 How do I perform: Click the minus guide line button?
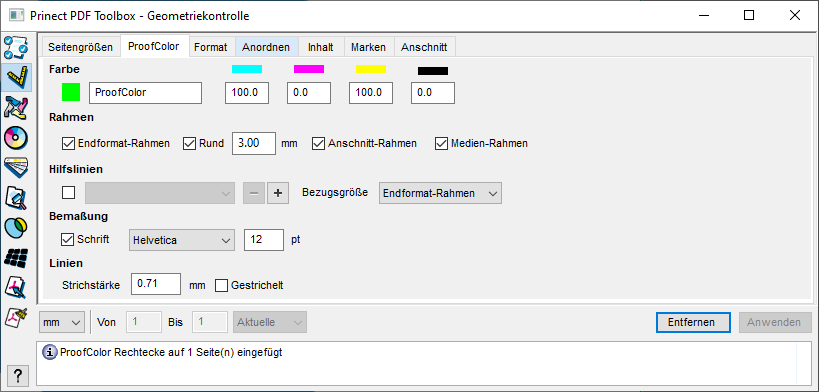point(254,193)
